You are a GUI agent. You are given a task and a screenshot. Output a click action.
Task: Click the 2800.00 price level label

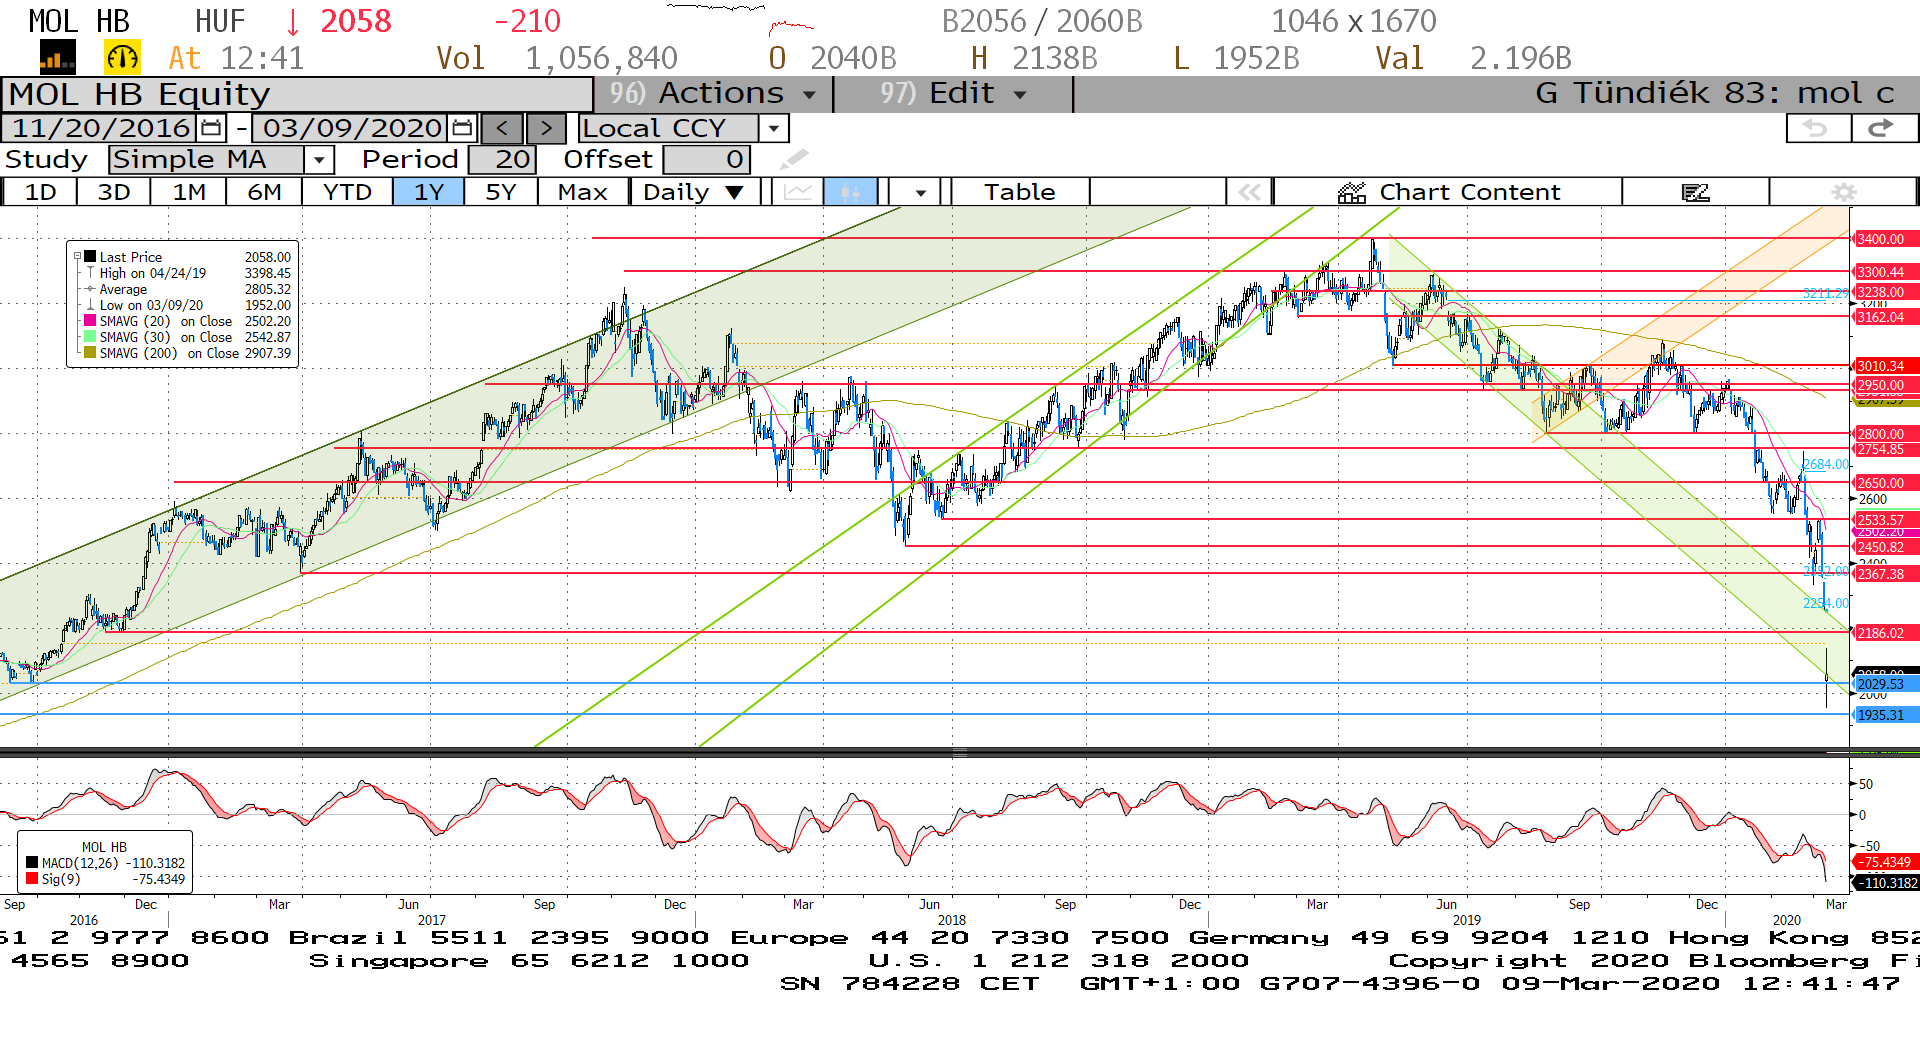point(1884,434)
